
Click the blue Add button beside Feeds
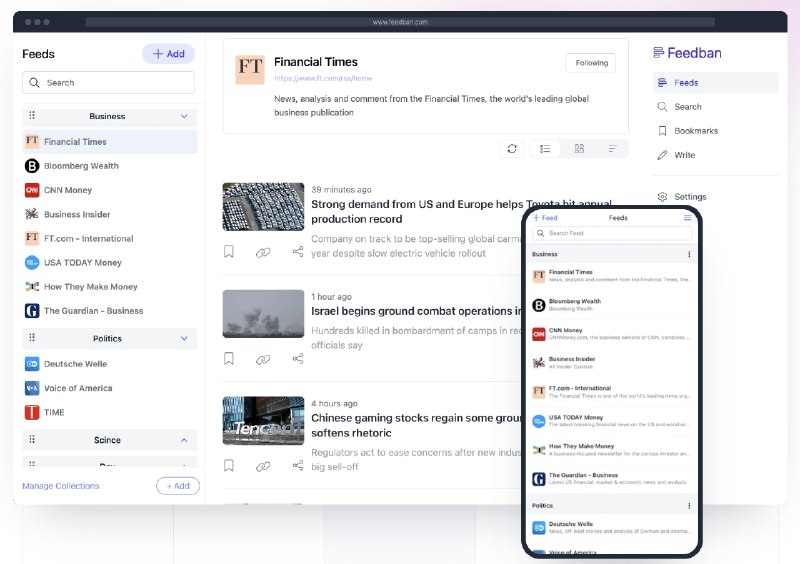[168, 54]
